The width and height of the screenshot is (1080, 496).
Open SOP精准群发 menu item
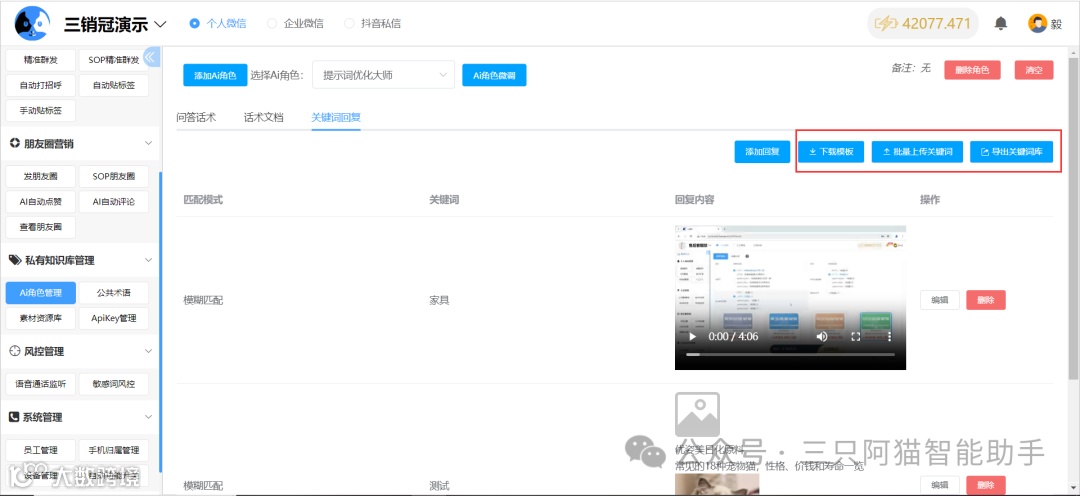coord(114,60)
